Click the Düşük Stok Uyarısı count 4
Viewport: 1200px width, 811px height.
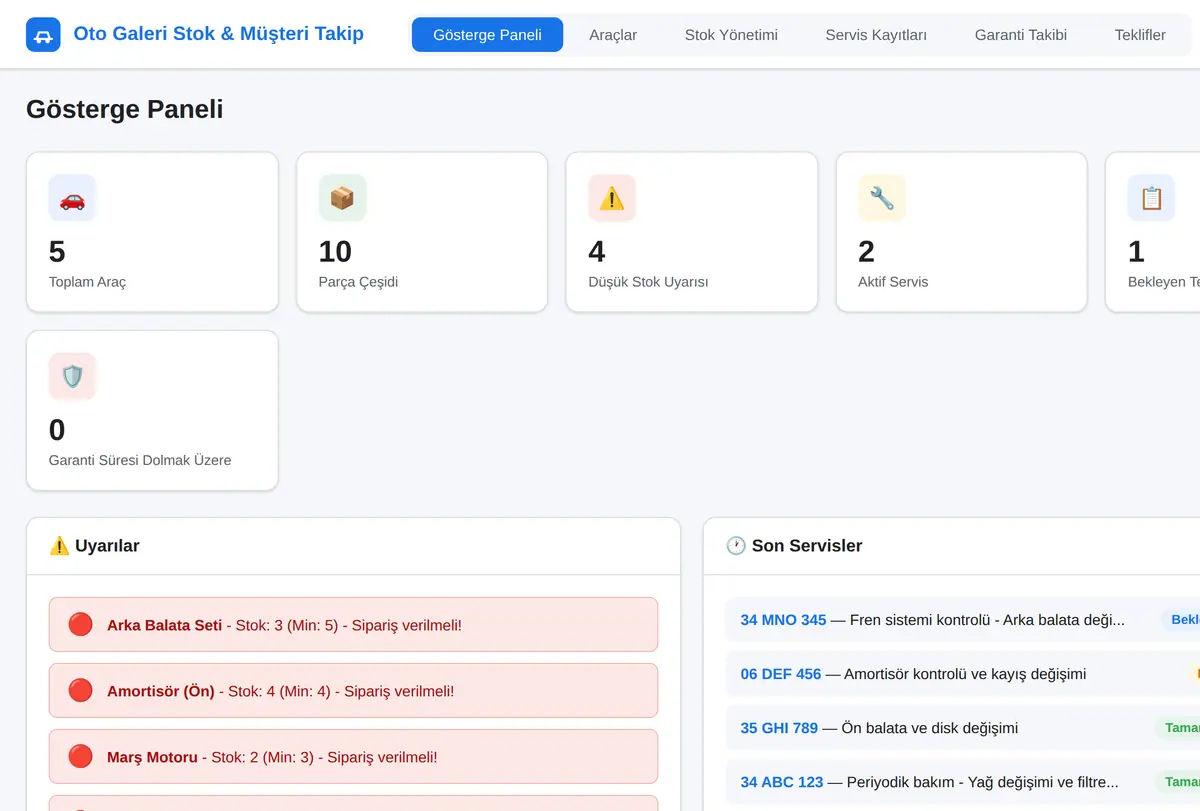(x=597, y=251)
